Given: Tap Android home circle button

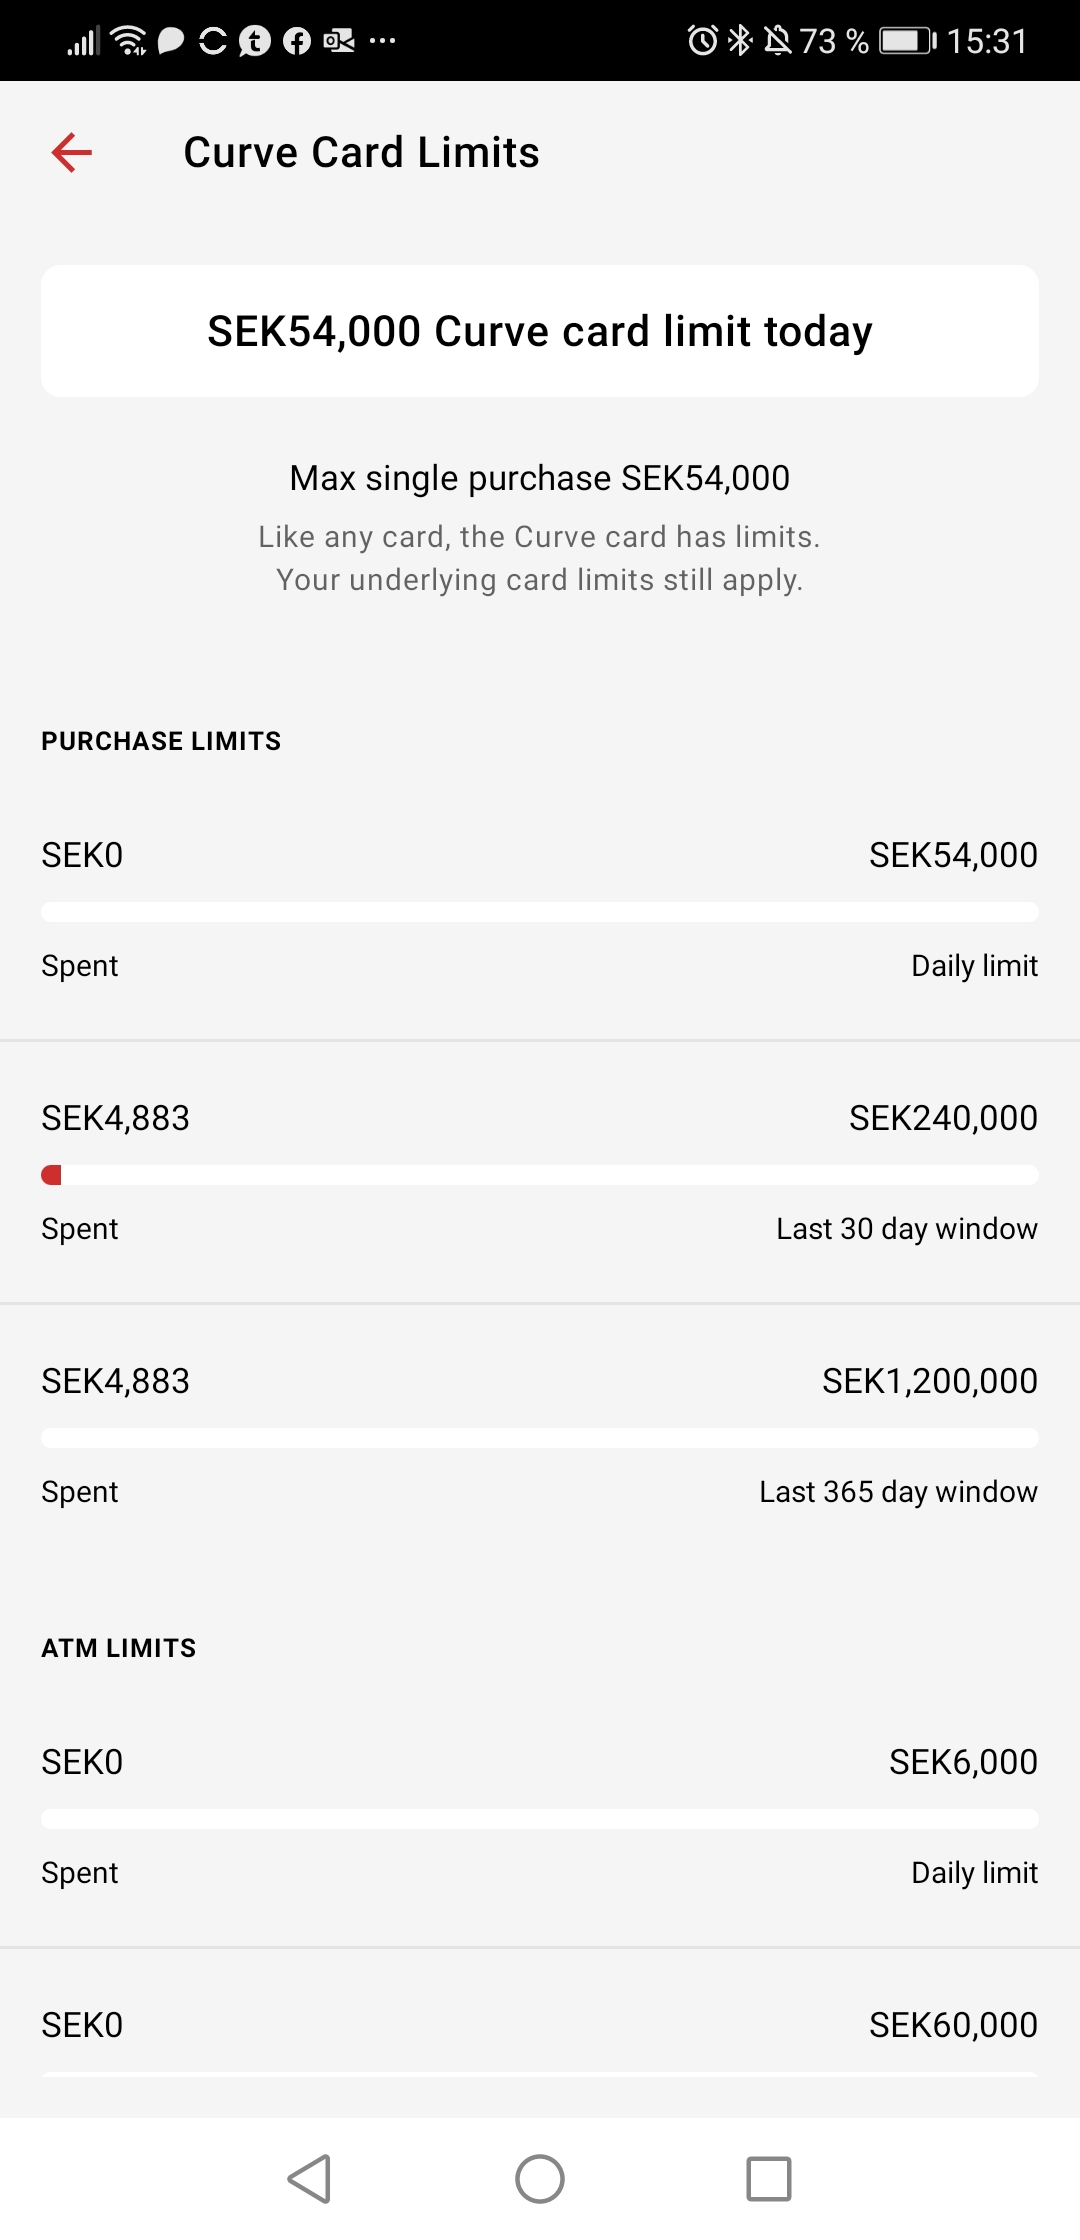Looking at the screenshot, I should pyautogui.click(x=540, y=2178).
